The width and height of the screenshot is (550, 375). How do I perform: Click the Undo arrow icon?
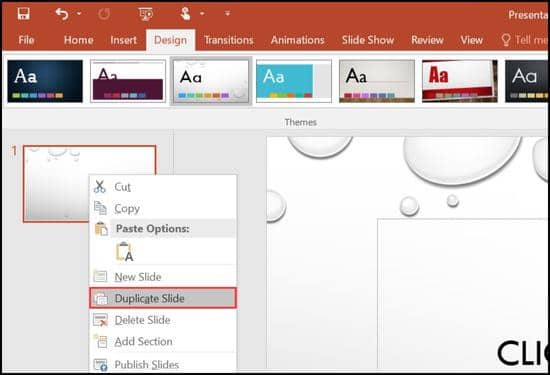tap(62, 14)
